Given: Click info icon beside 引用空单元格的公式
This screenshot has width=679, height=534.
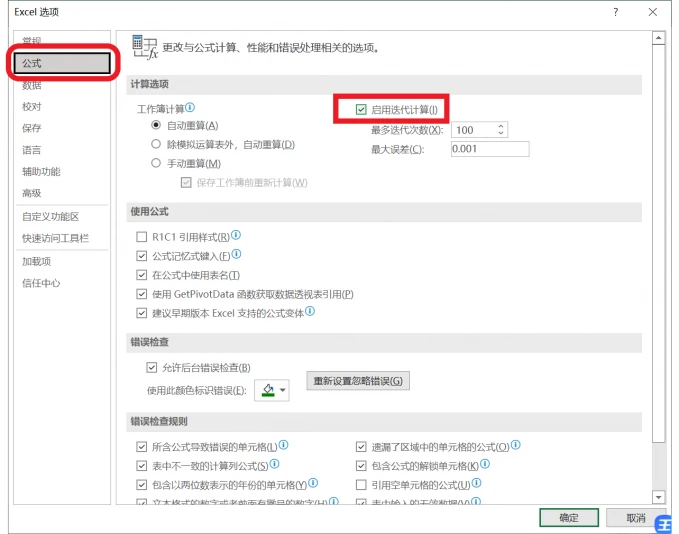Looking at the screenshot, I should [476, 482].
